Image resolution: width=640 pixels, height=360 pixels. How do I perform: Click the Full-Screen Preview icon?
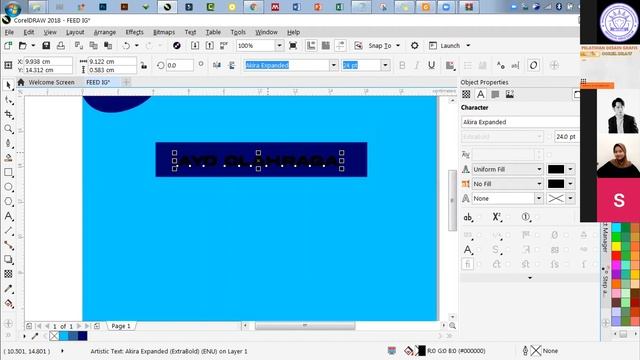coord(293,46)
